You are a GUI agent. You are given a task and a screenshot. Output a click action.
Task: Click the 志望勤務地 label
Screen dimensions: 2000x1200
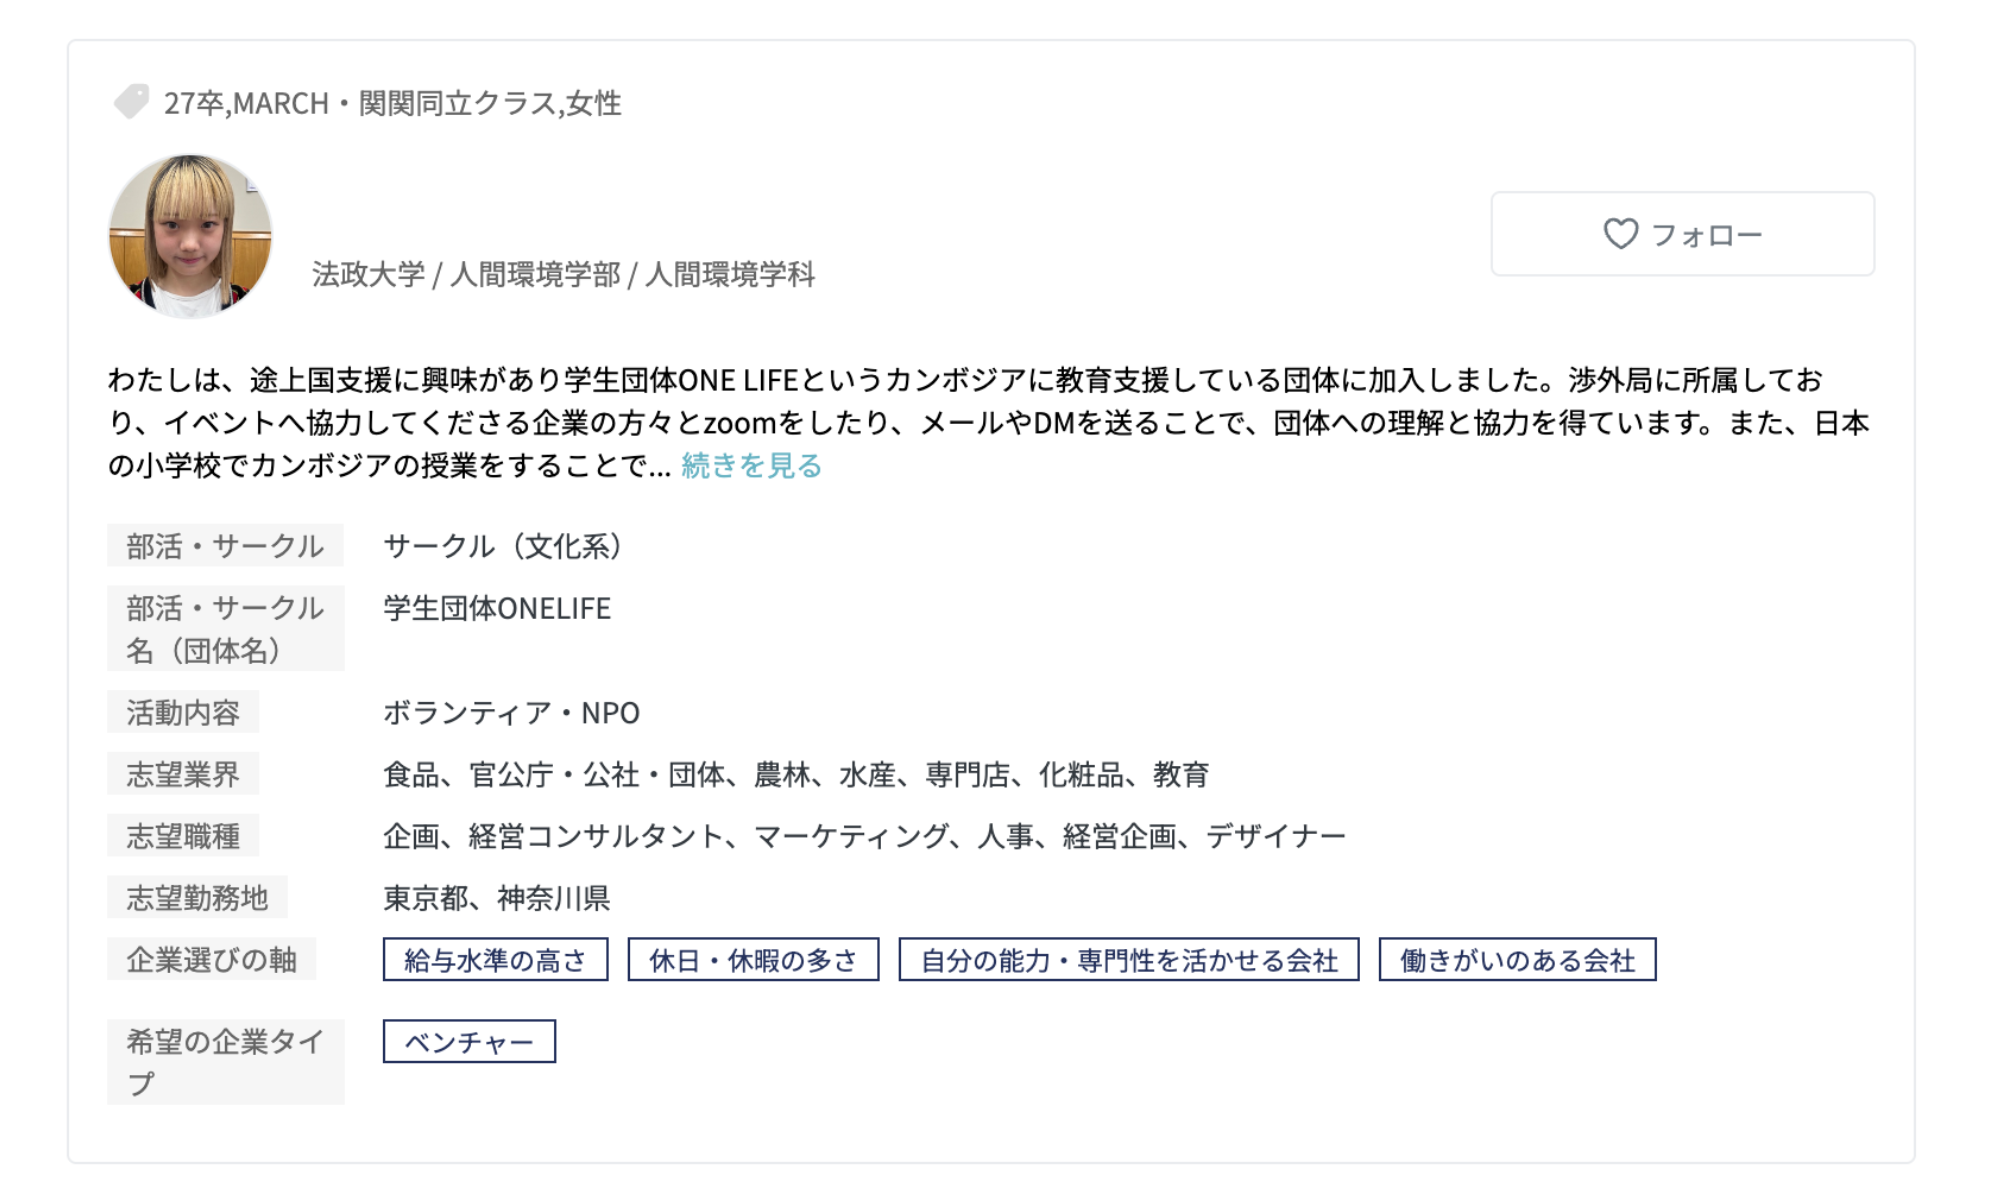(x=197, y=898)
